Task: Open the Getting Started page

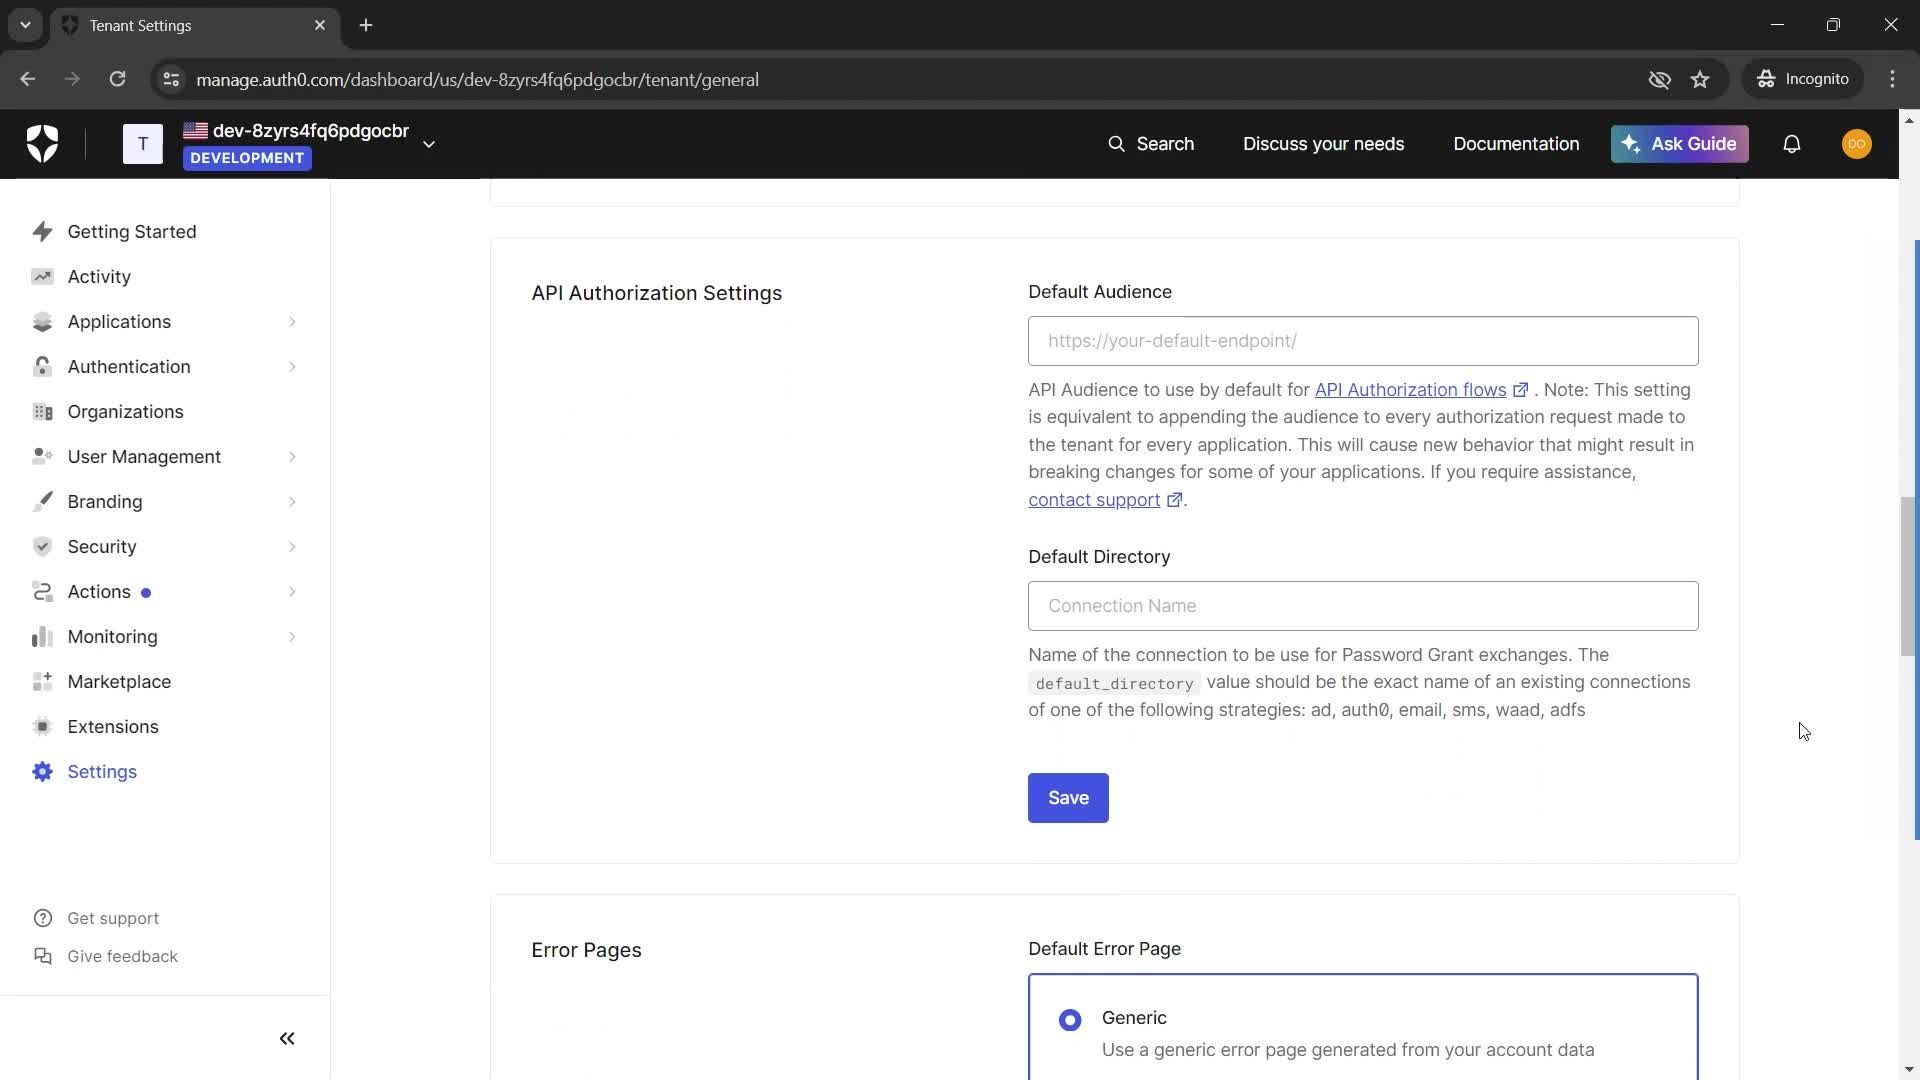Action: click(x=131, y=232)
